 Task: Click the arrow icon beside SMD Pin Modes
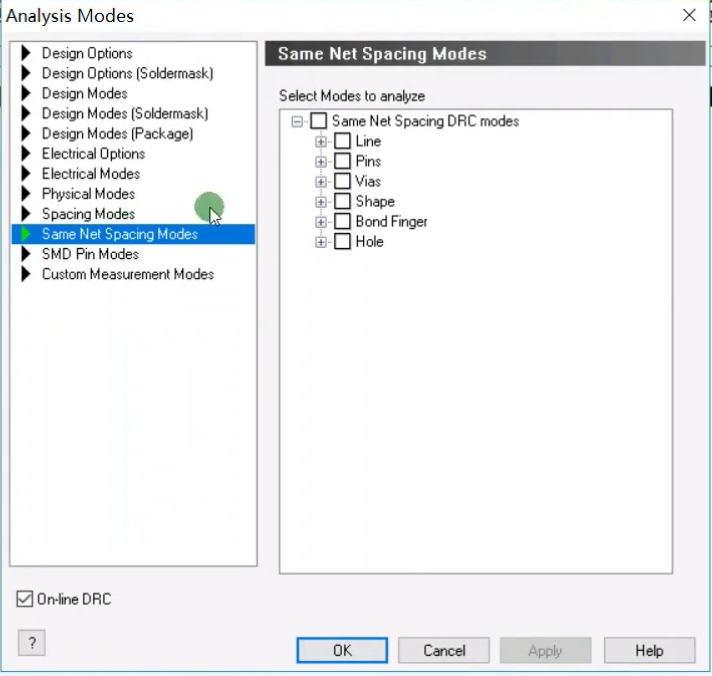click(26, 254)
